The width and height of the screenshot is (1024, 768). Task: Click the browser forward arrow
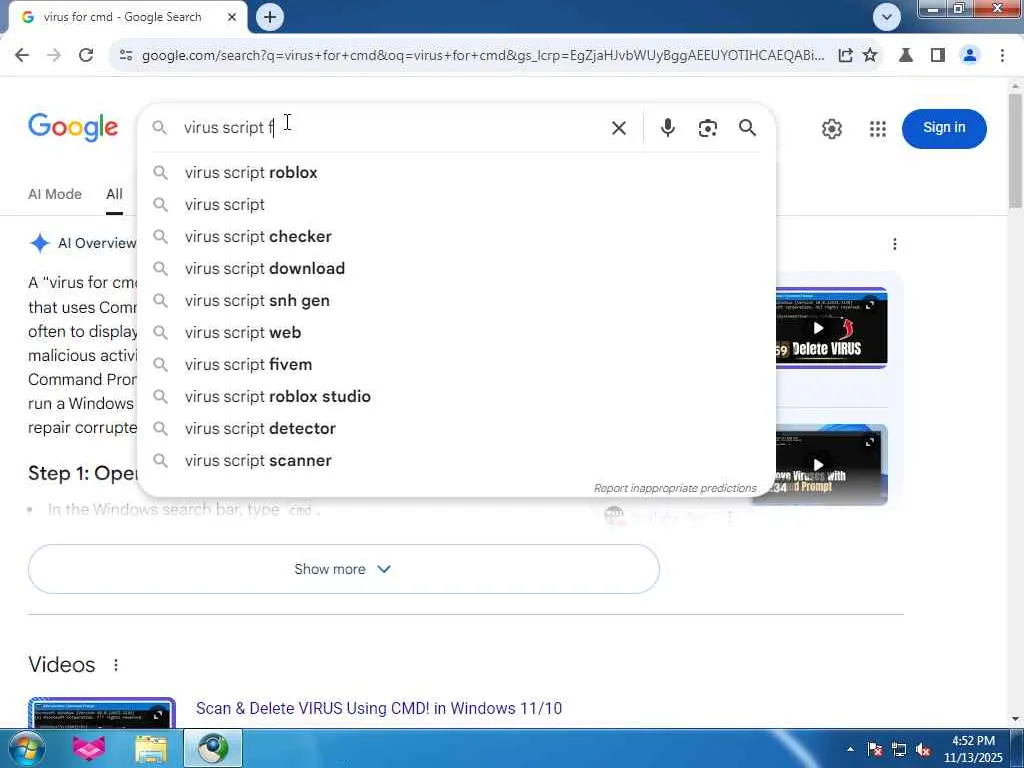[x=54, y=56]
